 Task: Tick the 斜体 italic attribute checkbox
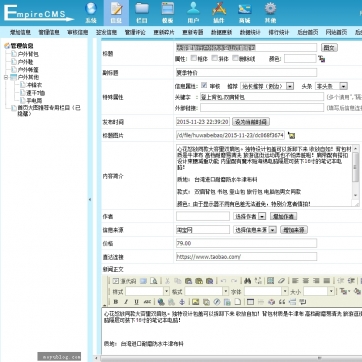[214, 58]
